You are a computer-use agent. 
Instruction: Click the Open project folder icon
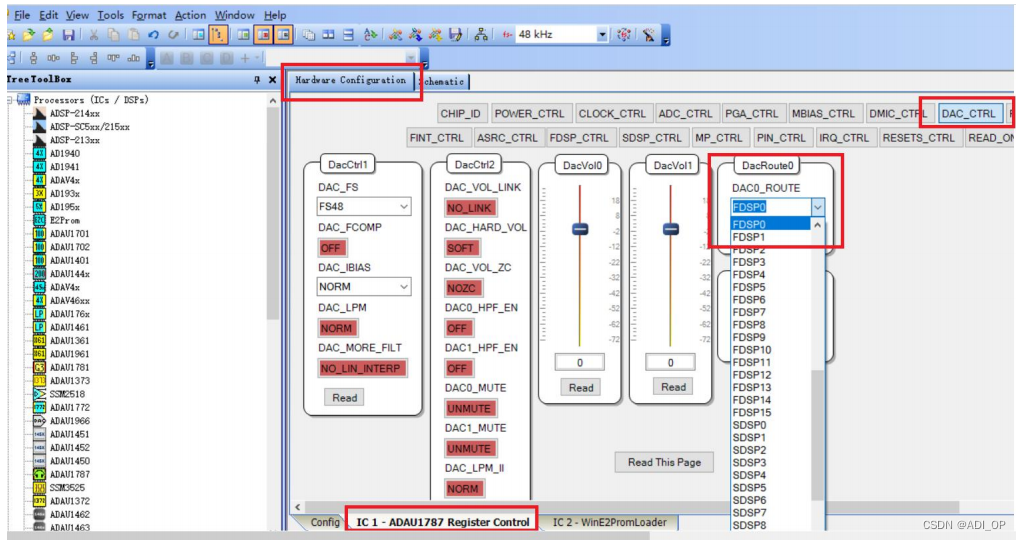click(29, 35)
